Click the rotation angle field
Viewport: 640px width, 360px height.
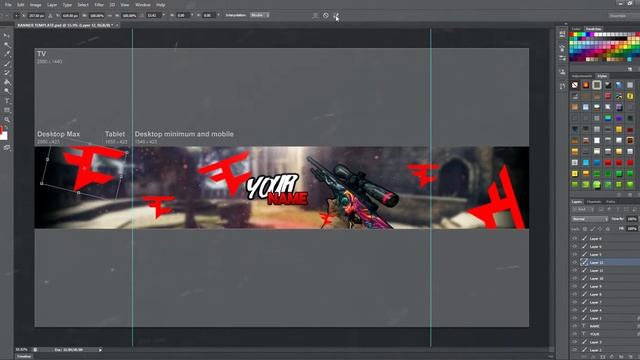coord(152,16)
